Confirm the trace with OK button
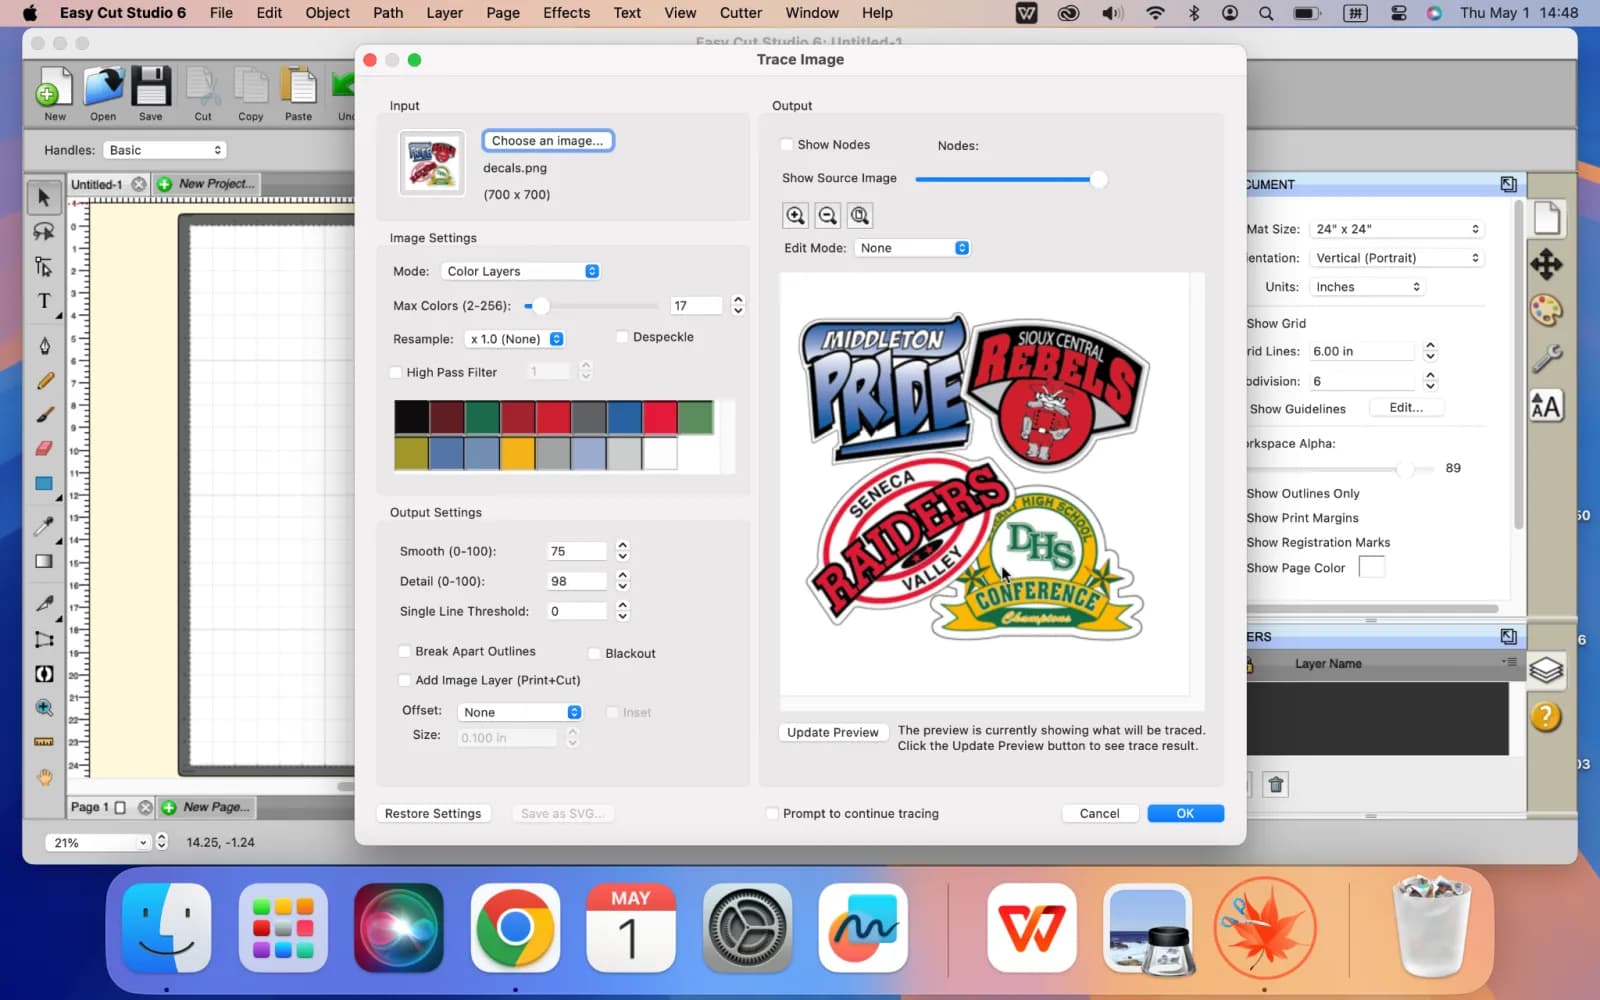 point(1185,813)
